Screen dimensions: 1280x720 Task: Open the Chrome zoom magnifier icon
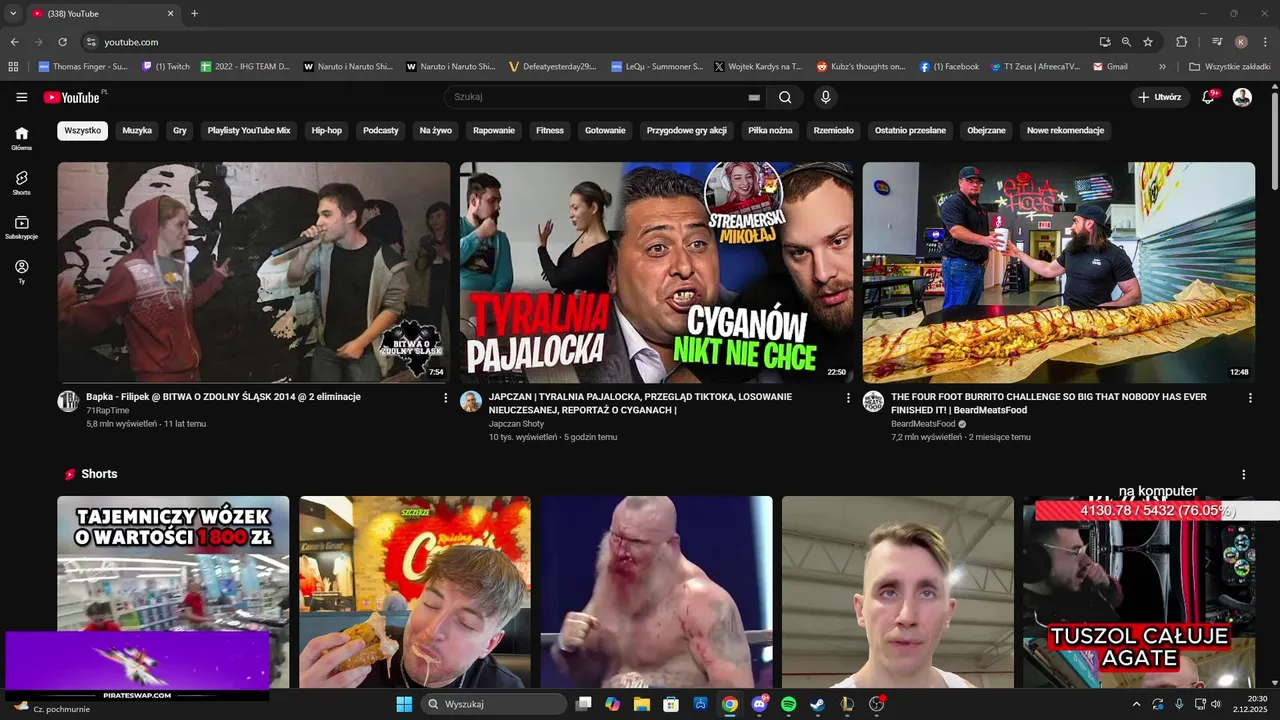pos(1126,42)
